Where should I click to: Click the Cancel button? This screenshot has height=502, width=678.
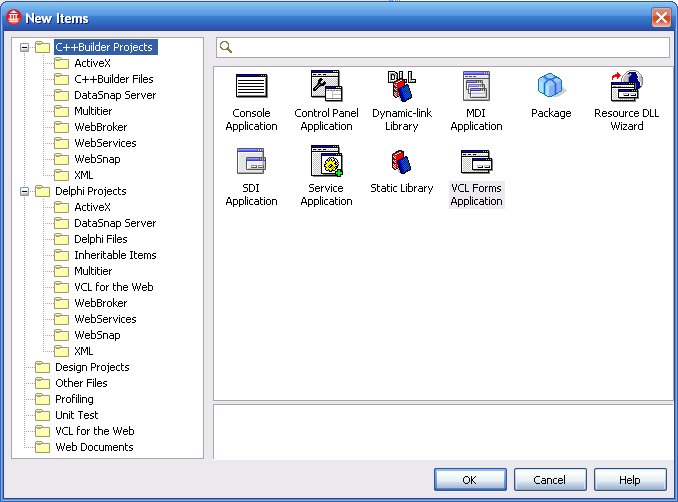coord(550,480)
